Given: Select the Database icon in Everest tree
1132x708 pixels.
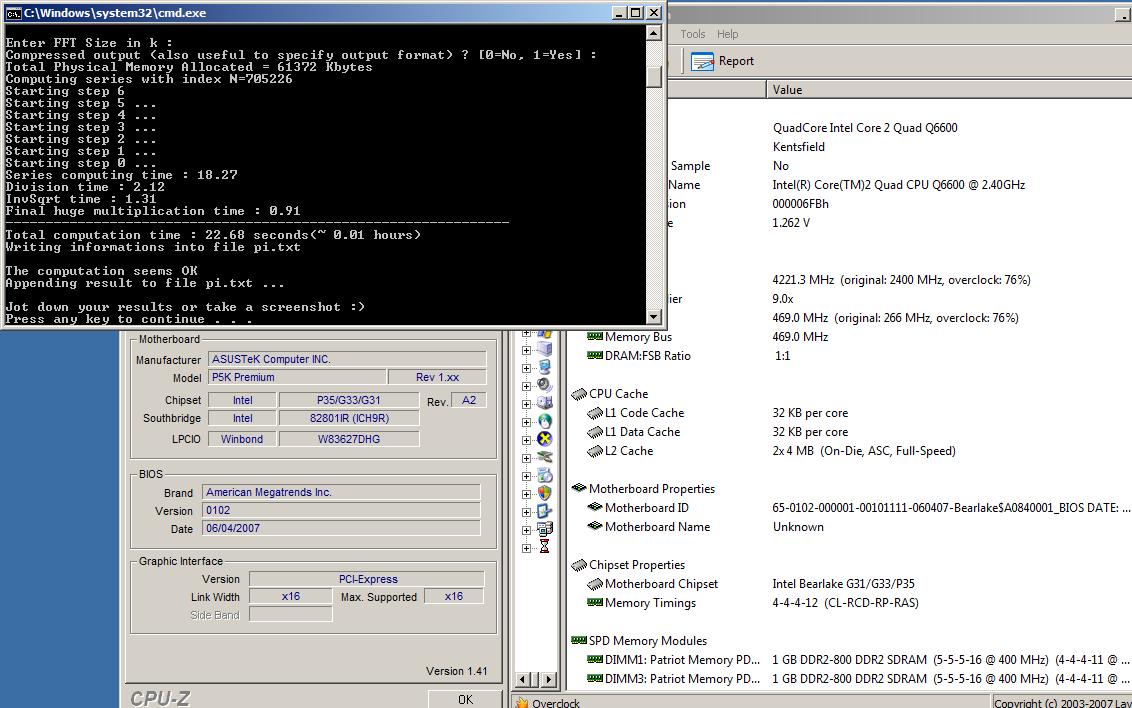Looking at the screenshot, I should point(544,530).
